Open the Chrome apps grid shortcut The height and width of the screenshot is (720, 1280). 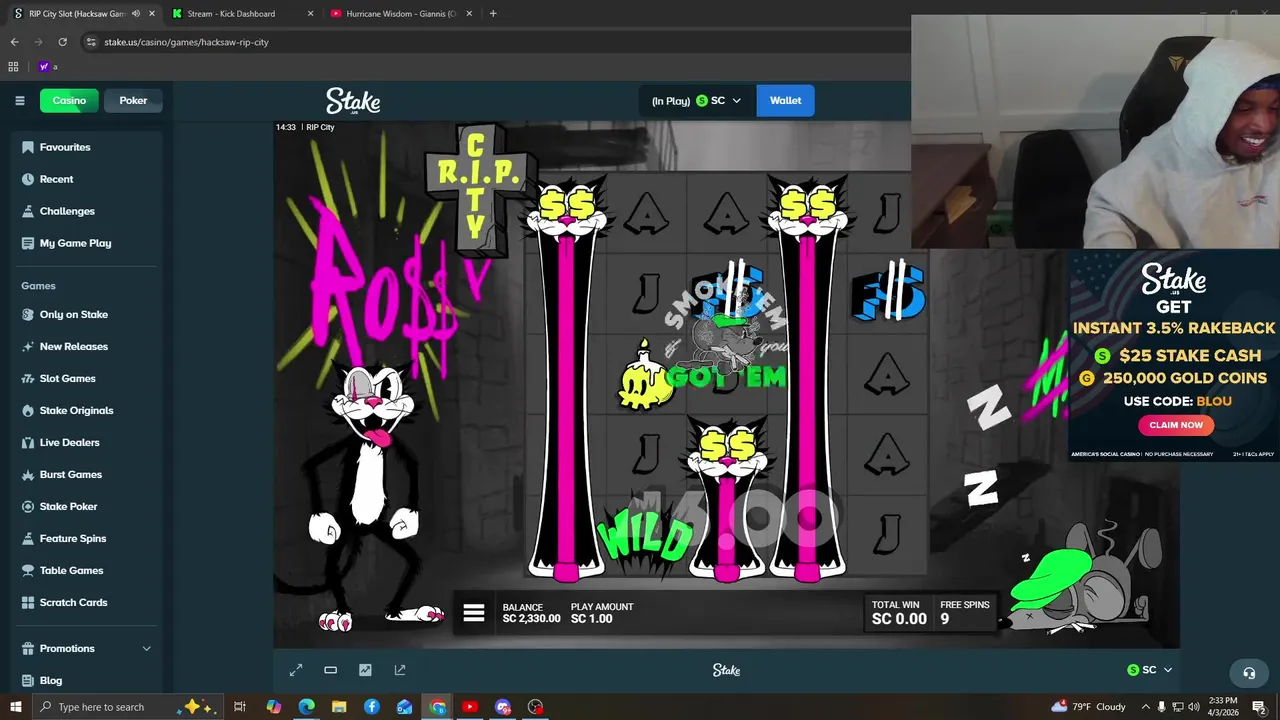(13, 67)
